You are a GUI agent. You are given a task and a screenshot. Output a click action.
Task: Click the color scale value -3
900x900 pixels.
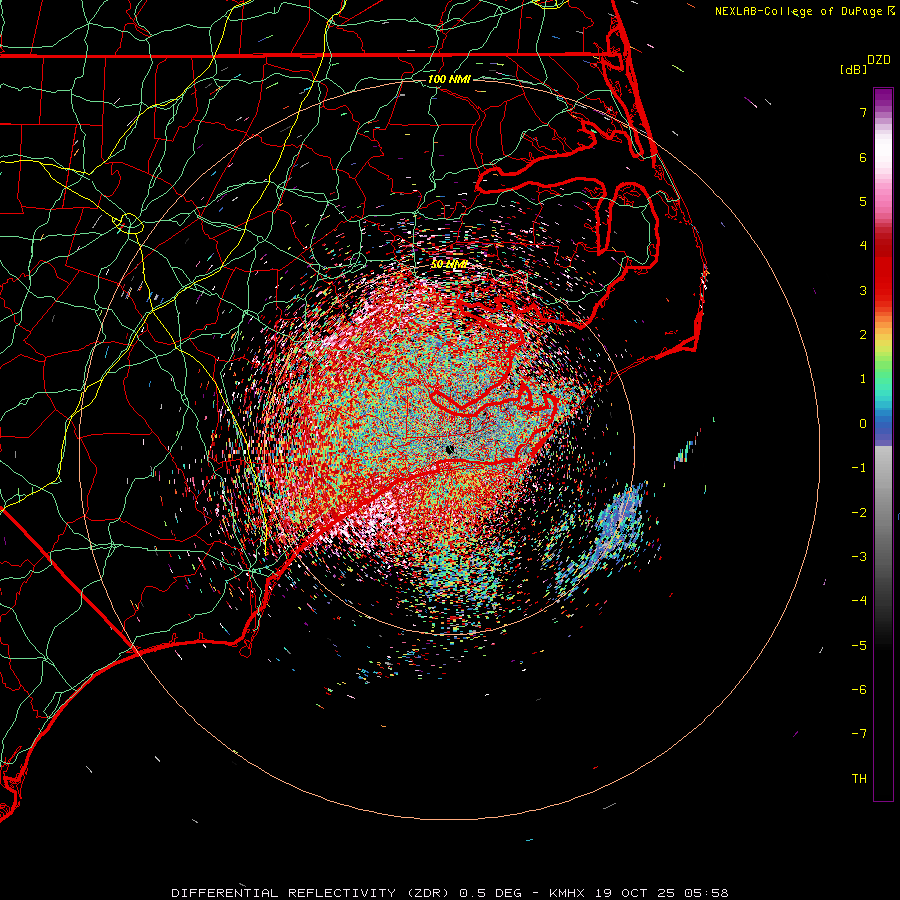[x=859, y=557]
